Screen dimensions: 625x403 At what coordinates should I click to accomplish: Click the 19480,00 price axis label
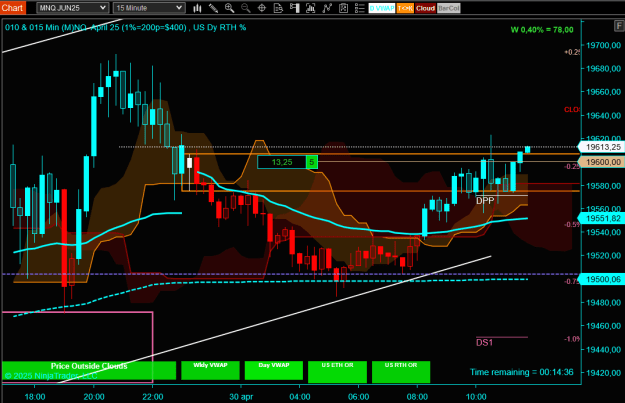coord(603,303)
